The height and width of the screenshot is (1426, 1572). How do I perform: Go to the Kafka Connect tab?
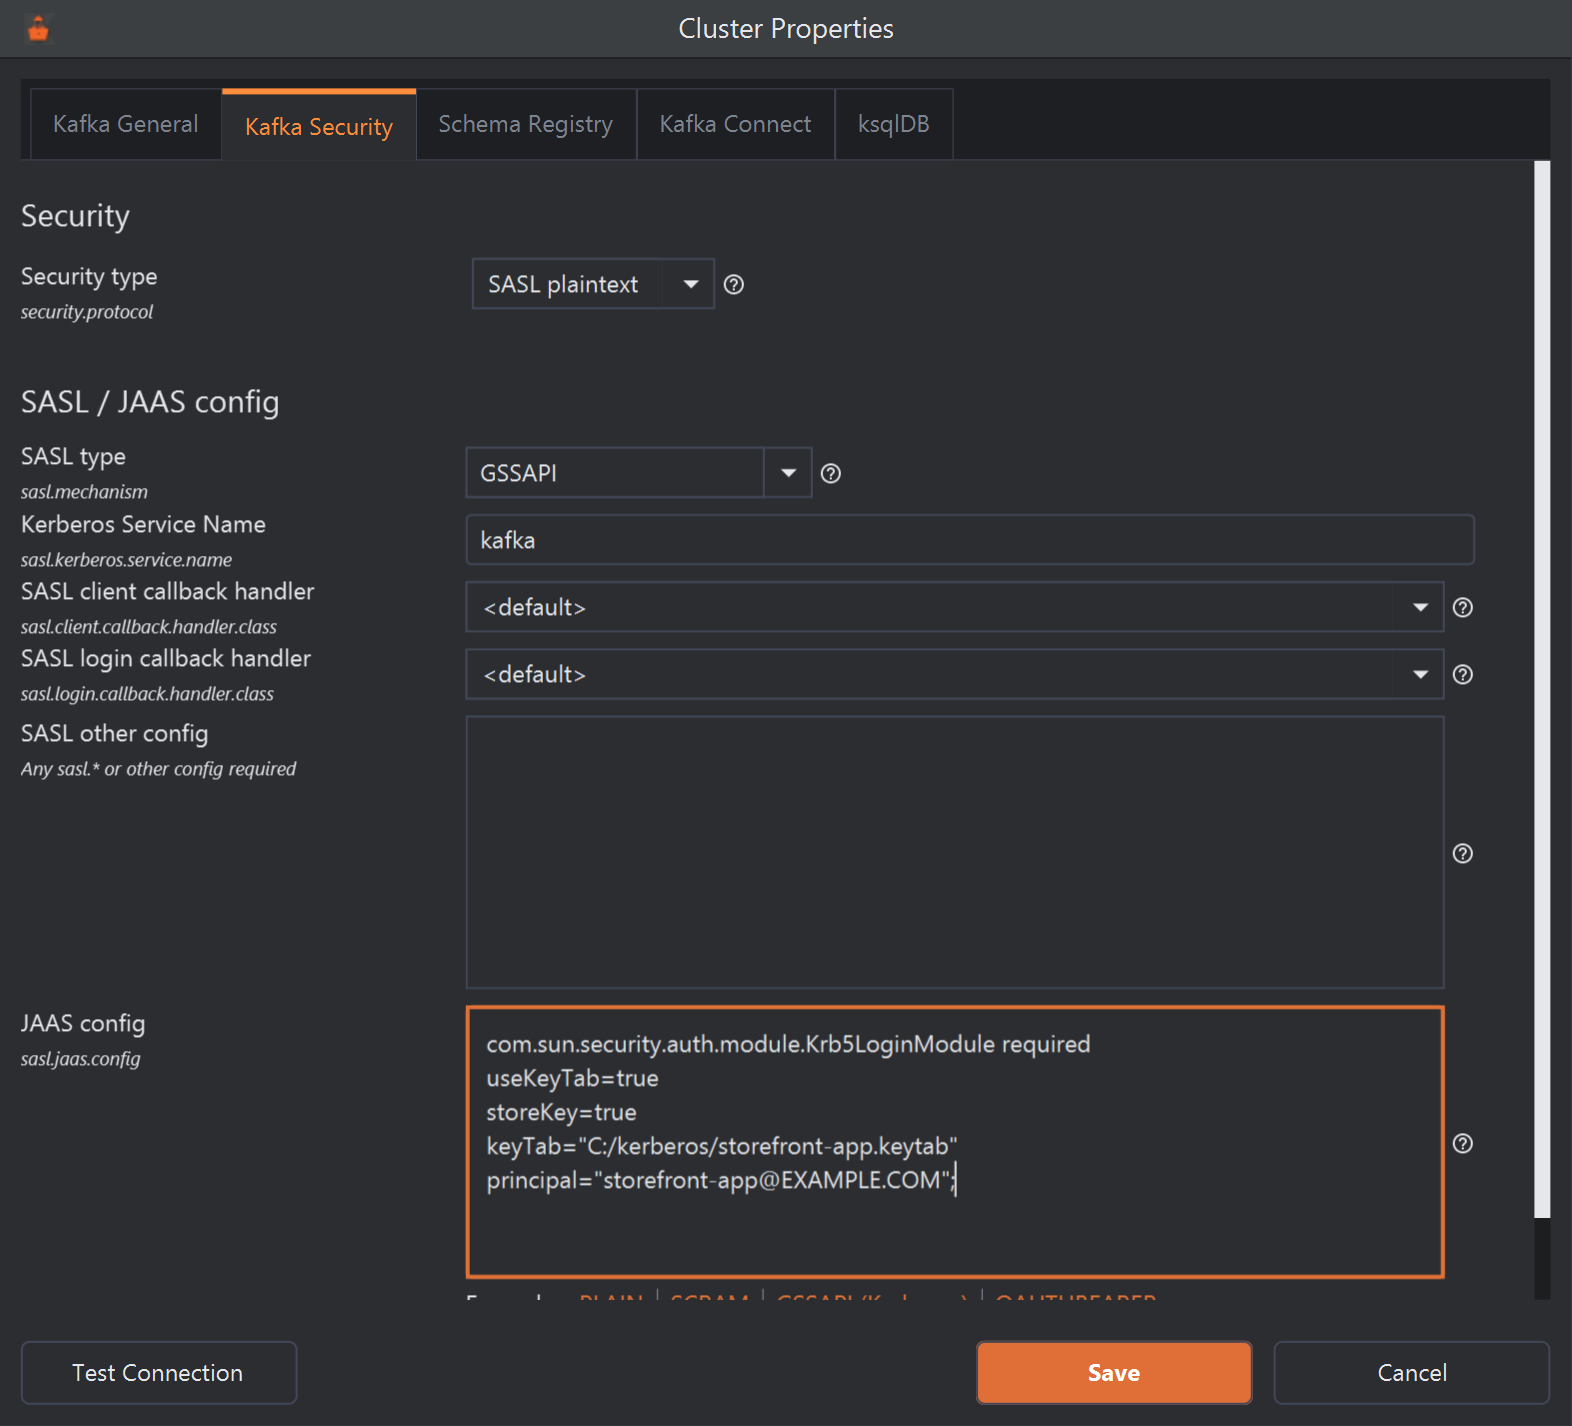click(x=735, y=124)
